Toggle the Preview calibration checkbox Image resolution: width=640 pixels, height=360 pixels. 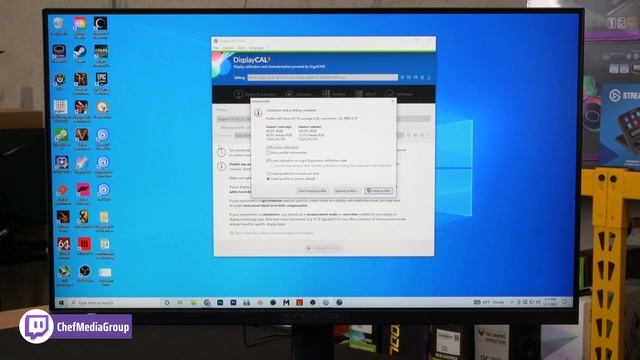tap(268, 147)
